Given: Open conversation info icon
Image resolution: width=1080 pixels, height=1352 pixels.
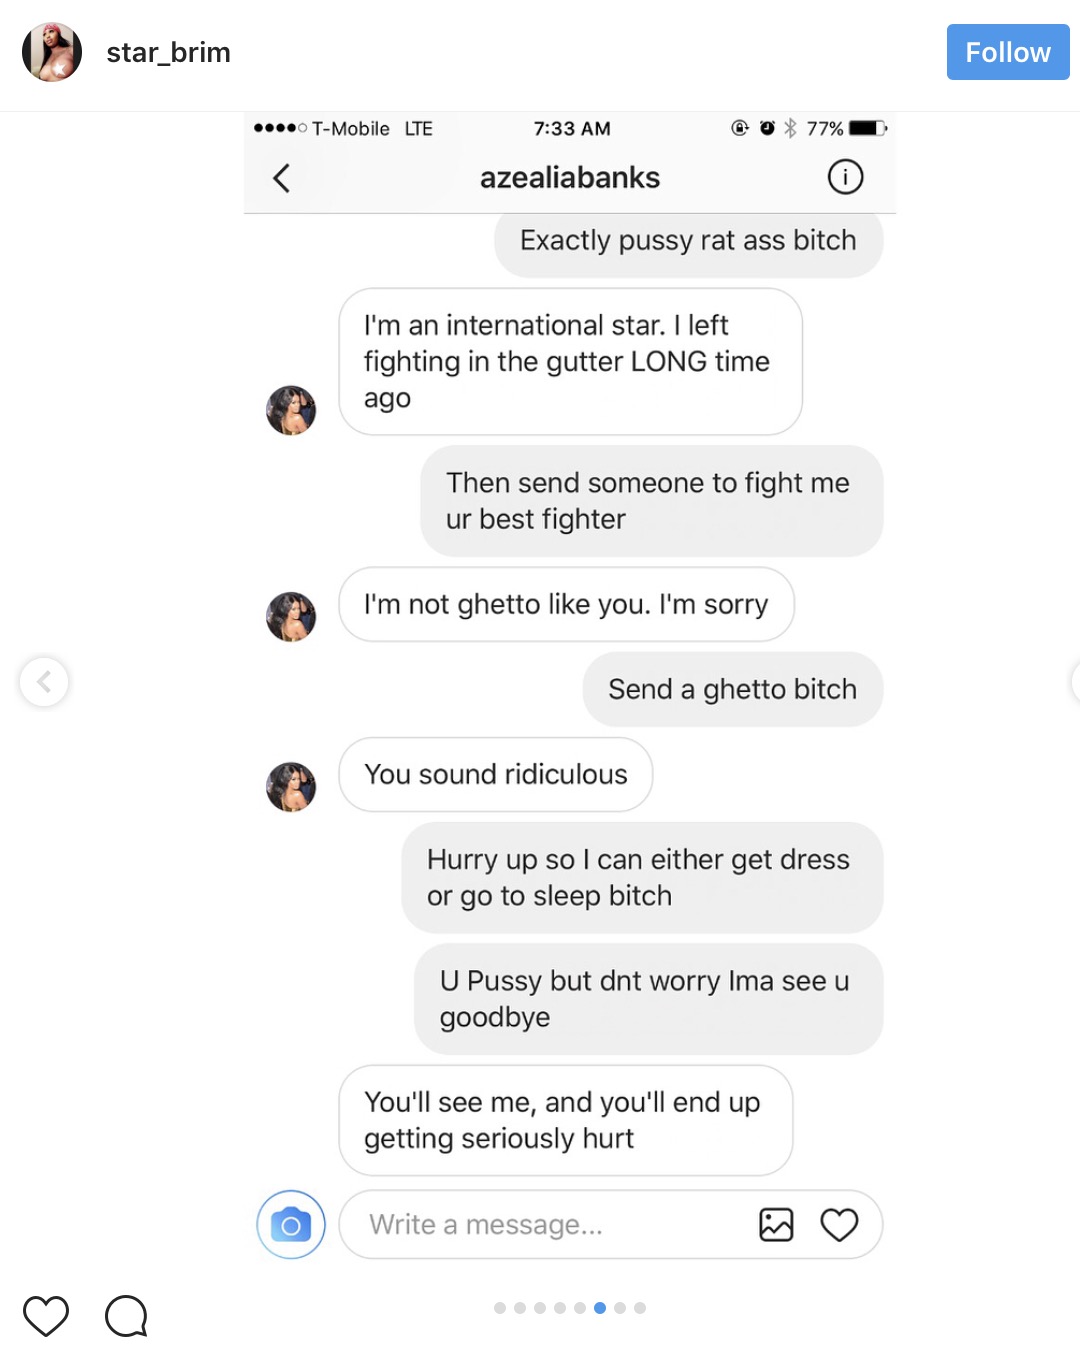Looking at the screenshot, I should pyautogui.click(x=845, y=177).
